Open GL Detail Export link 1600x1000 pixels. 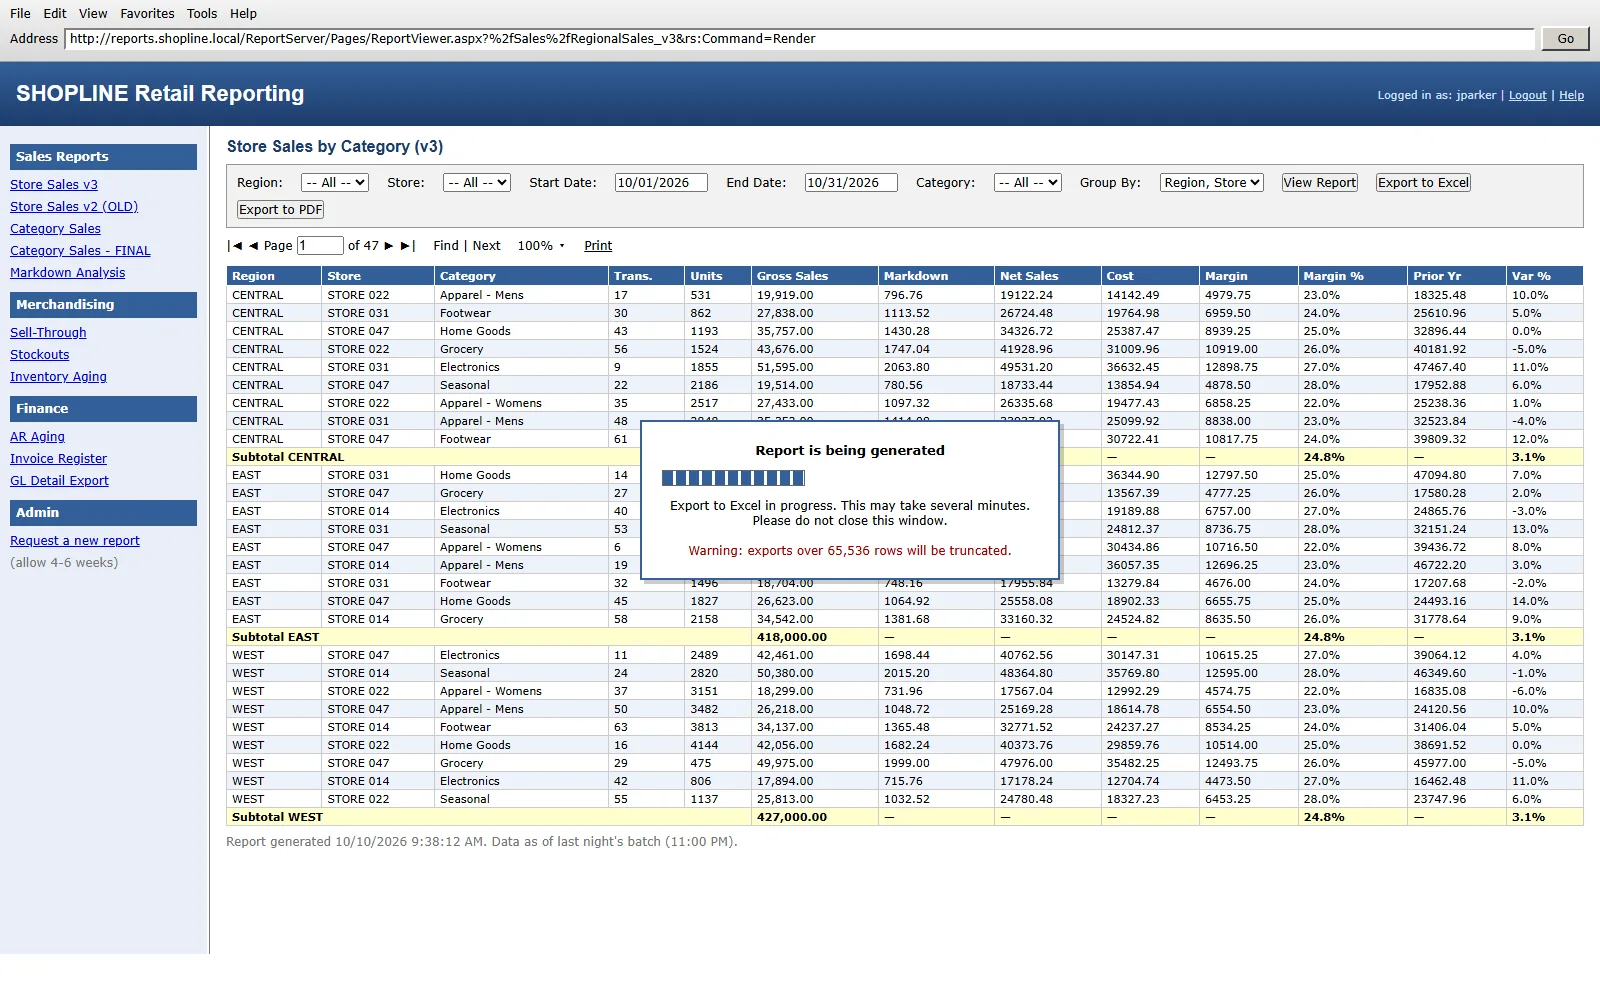(x=59, y=481)
